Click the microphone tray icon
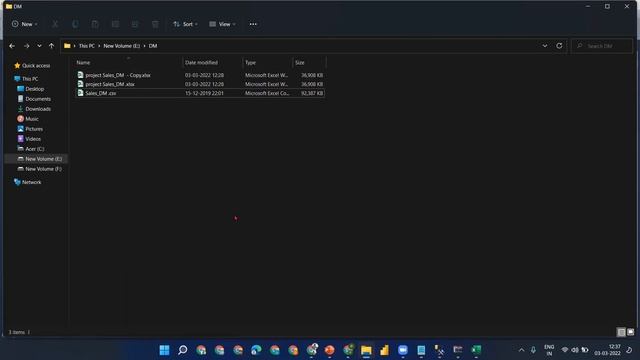The height and width of the screenshot is (360, 640). pyautogui.click(x=533, y=350)
